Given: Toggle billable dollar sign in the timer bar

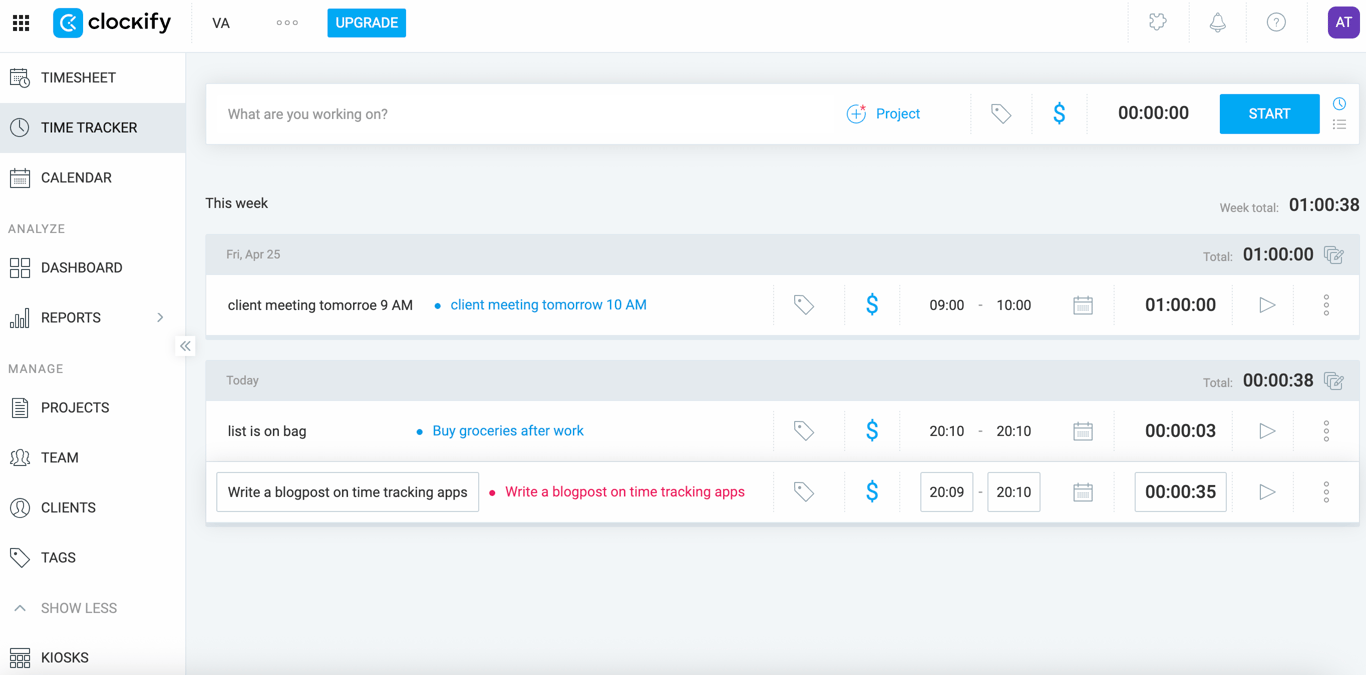Looking at the screenshot, I should (x=1059, y=114).
